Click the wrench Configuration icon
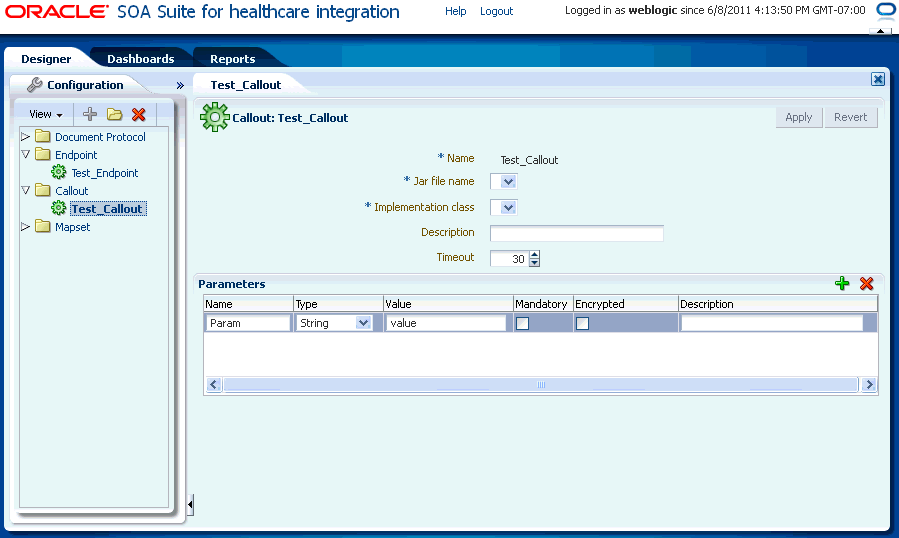Screen dimensions: 899x538 (34, 85)
